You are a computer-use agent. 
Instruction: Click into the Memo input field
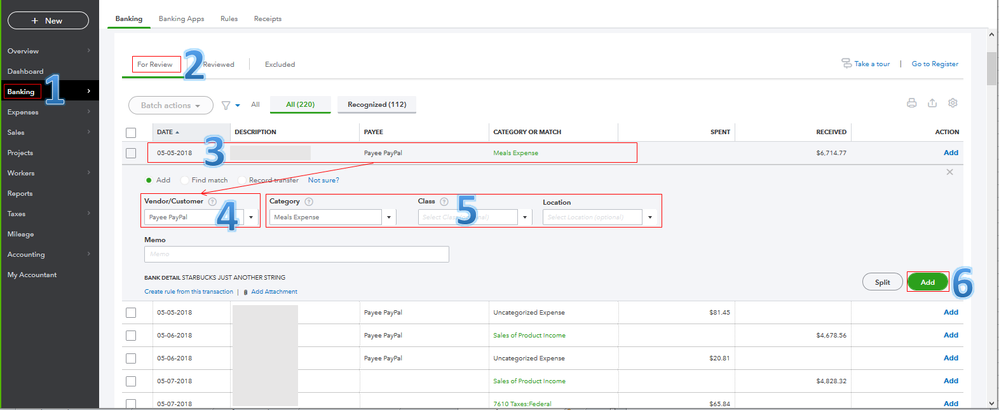tap(296, 254)
